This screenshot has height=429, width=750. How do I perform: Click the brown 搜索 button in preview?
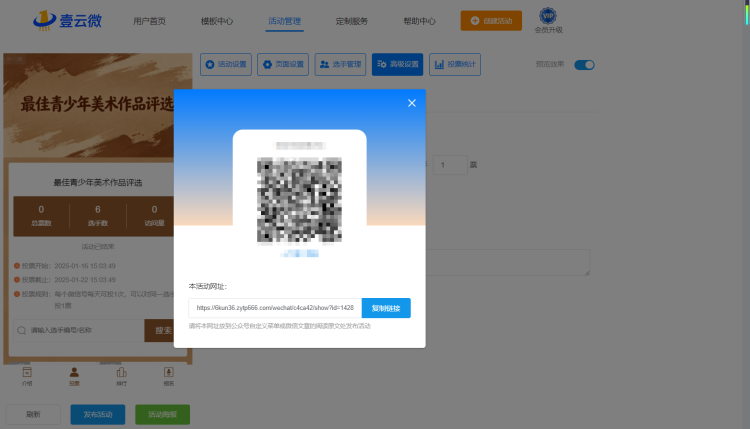coord(160,330)
